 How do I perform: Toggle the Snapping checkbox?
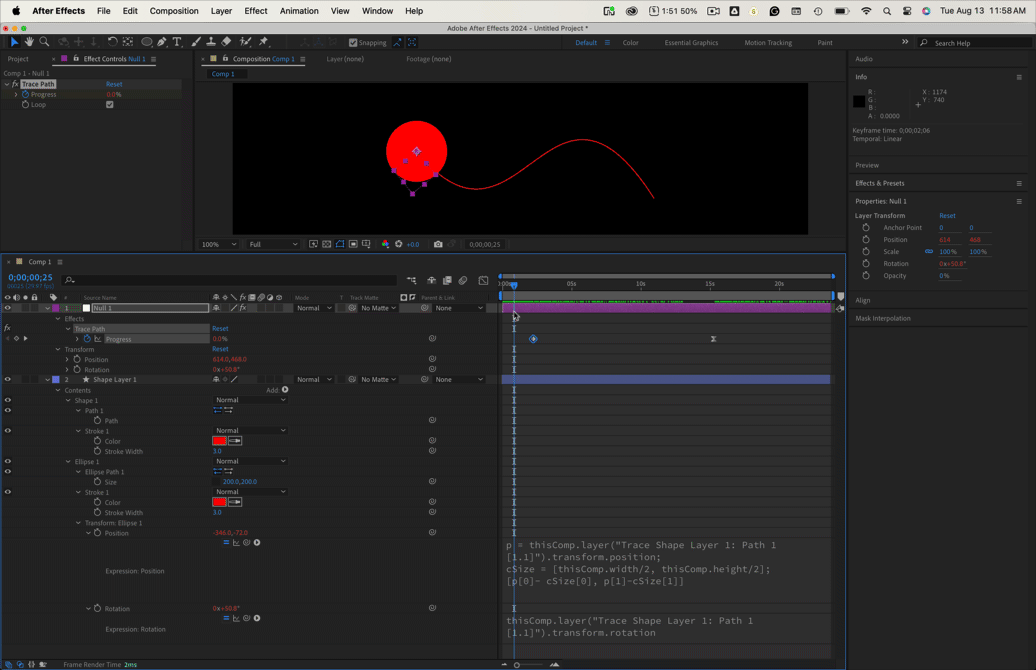point(353,42)
